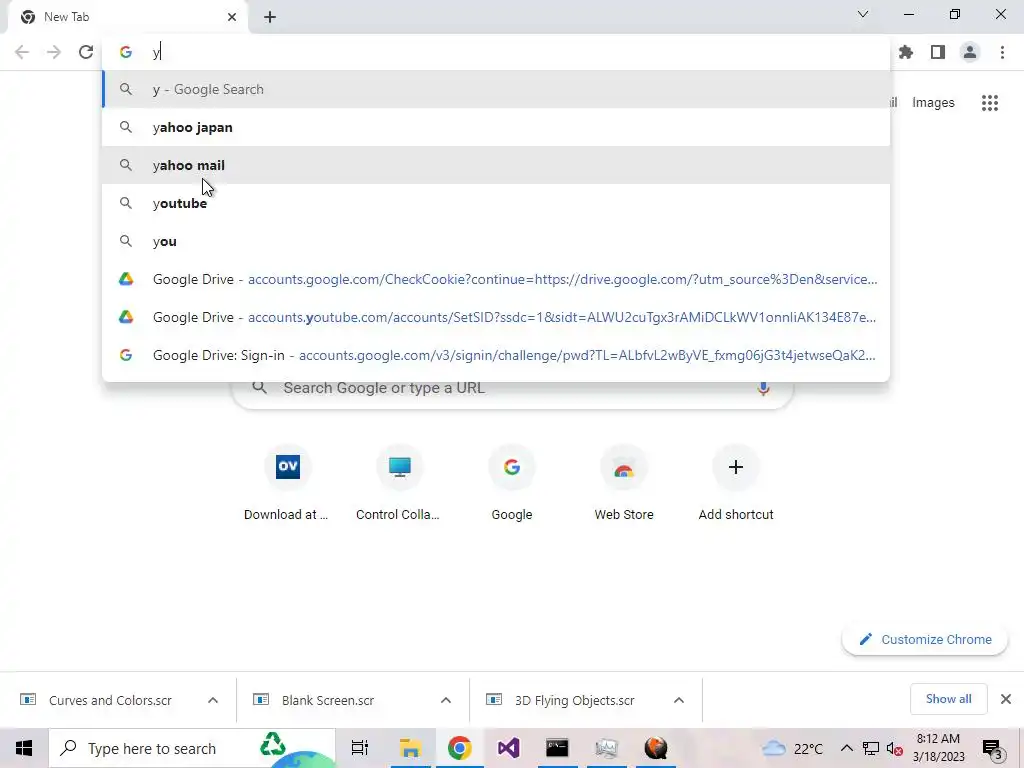This screenshot has height=768, width=1024.
Task: Open the weather widget showing 22°C
Action: pos(792,748)
